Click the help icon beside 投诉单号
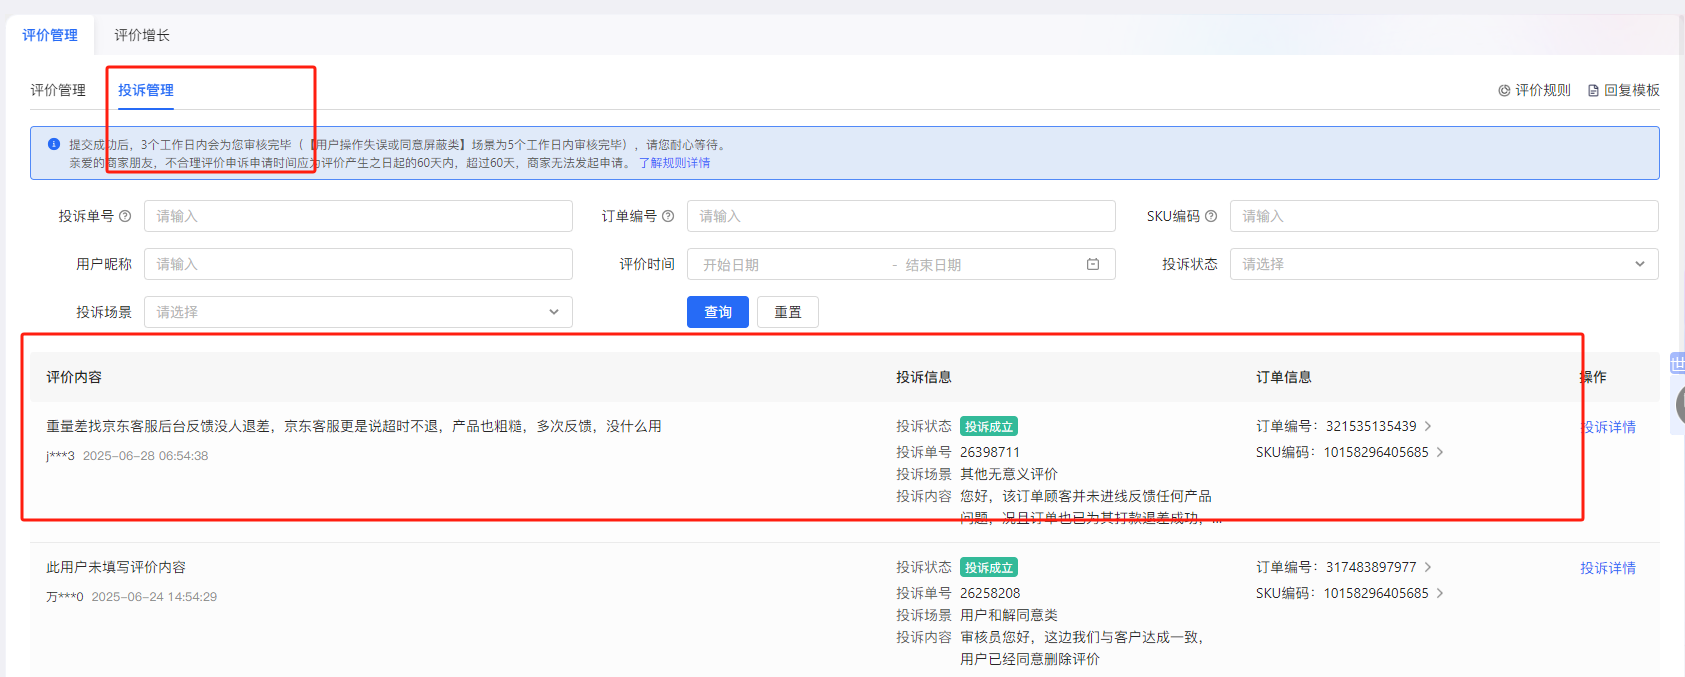1685x677 pixels. point(125,216)
